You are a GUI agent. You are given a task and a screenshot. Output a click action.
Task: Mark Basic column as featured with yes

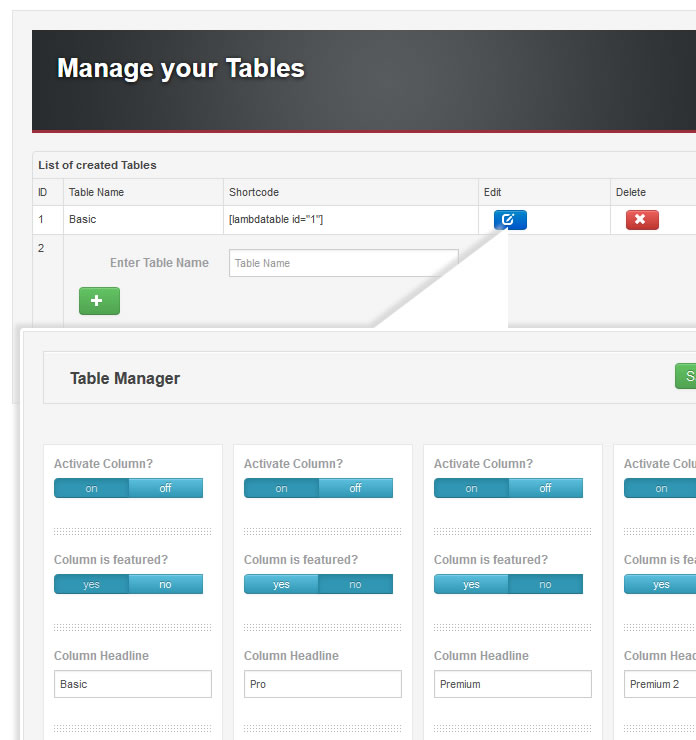click(x=91, y=584)
